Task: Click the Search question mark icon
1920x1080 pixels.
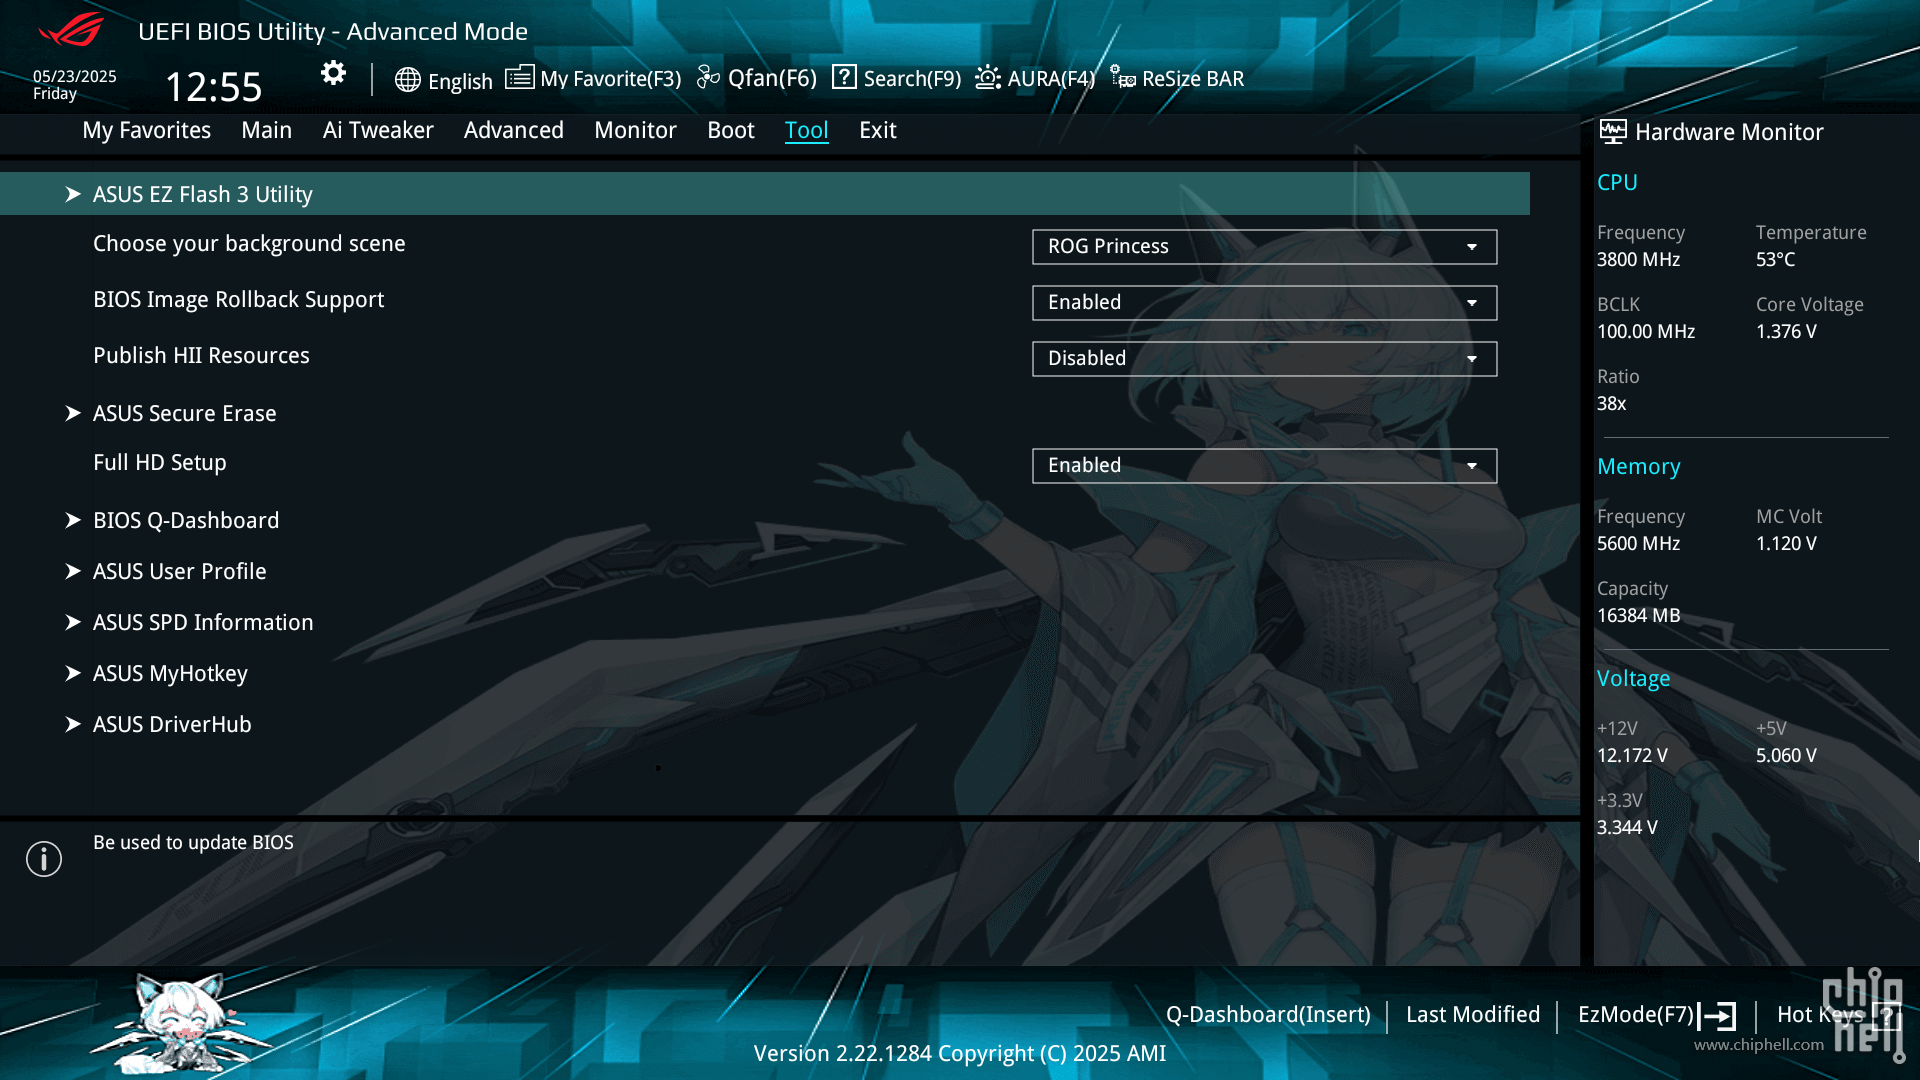Action: [844, 78]
